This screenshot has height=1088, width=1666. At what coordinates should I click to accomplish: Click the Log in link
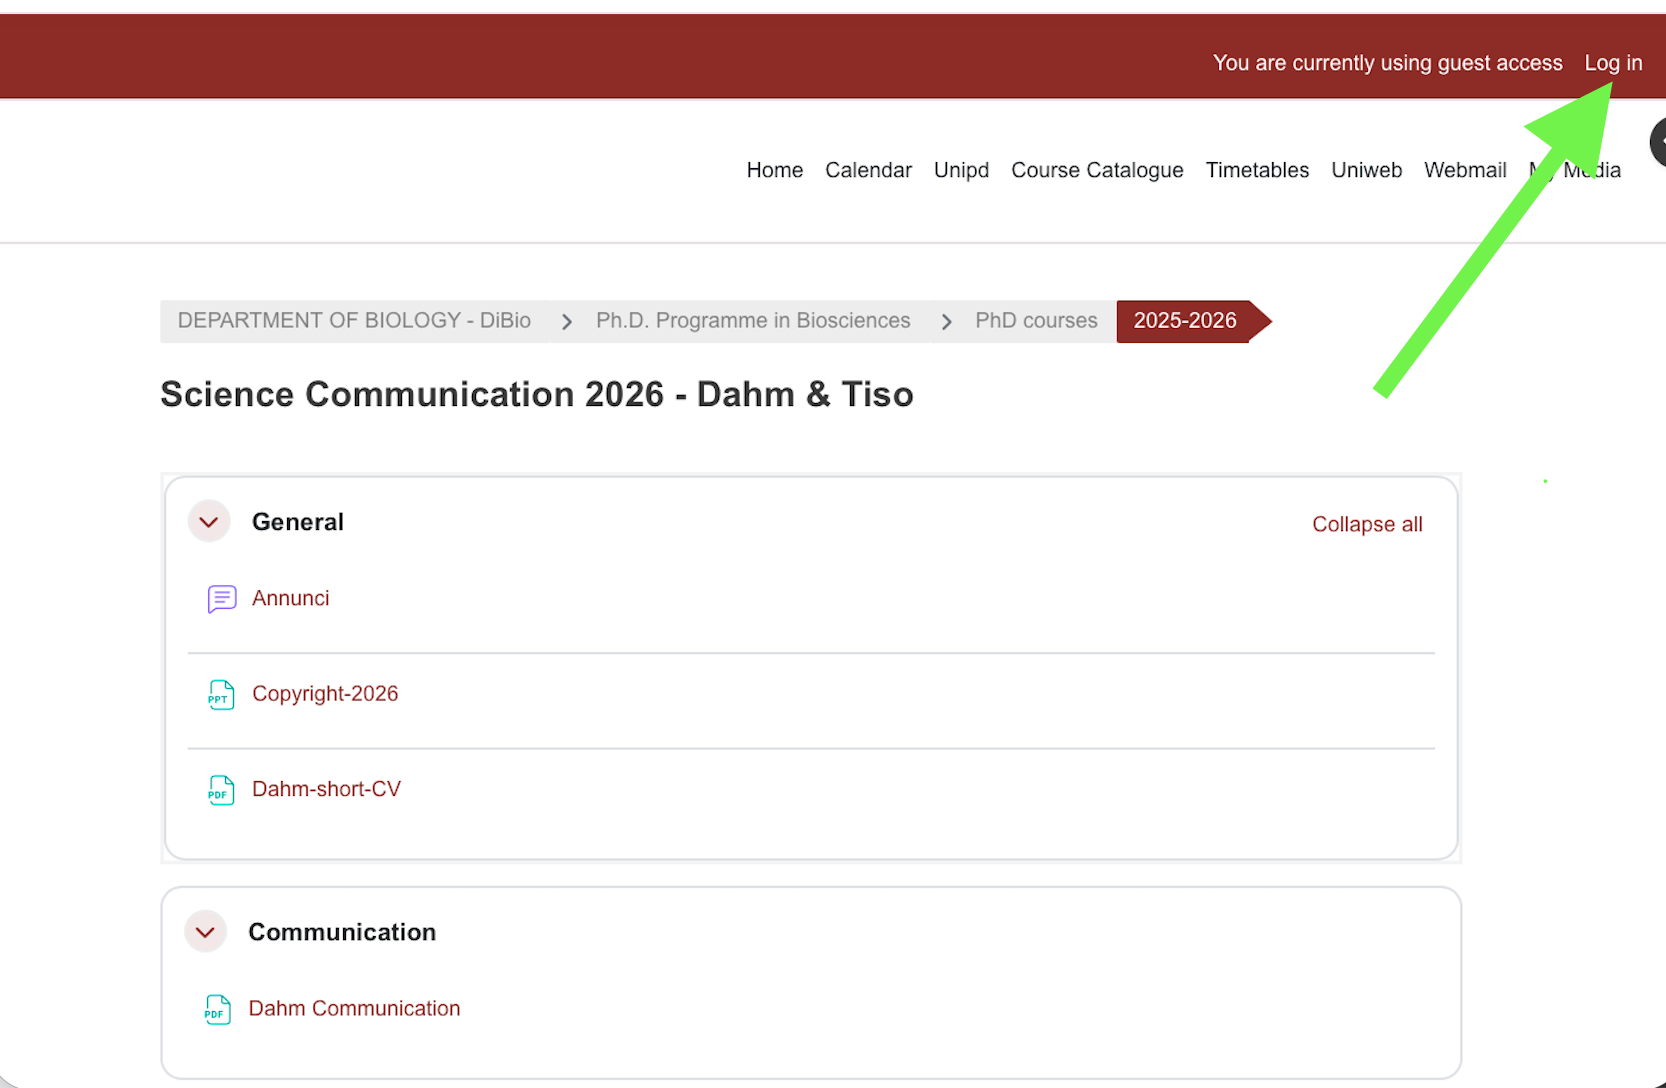coord(1613,63)
